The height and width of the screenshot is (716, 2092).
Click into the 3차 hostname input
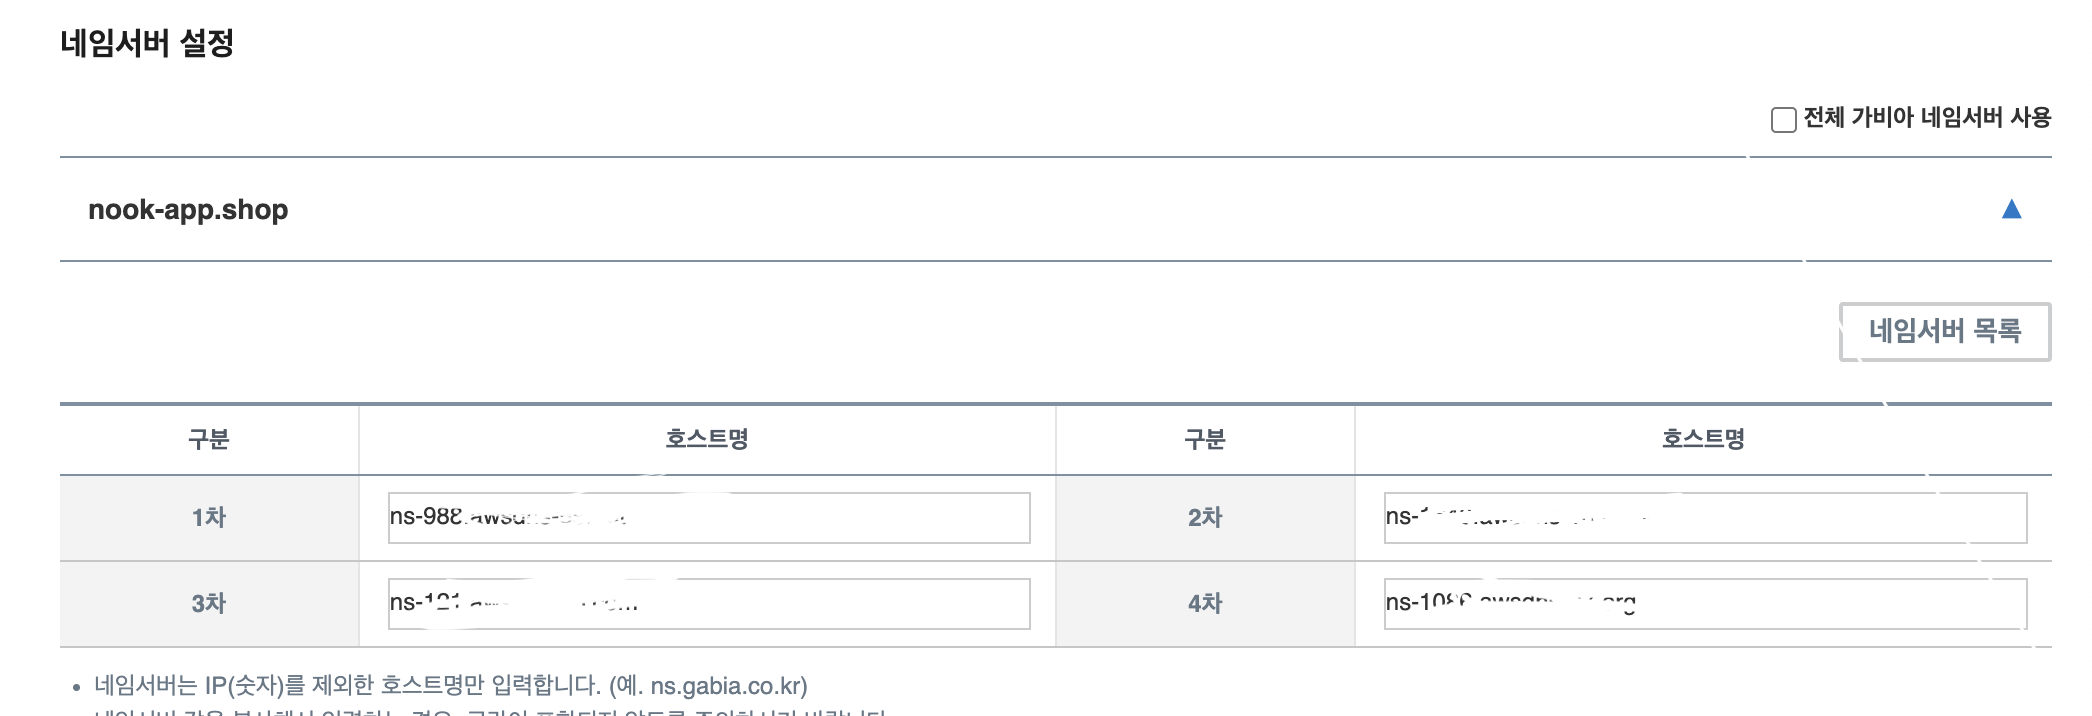click(x=708, y=604)
